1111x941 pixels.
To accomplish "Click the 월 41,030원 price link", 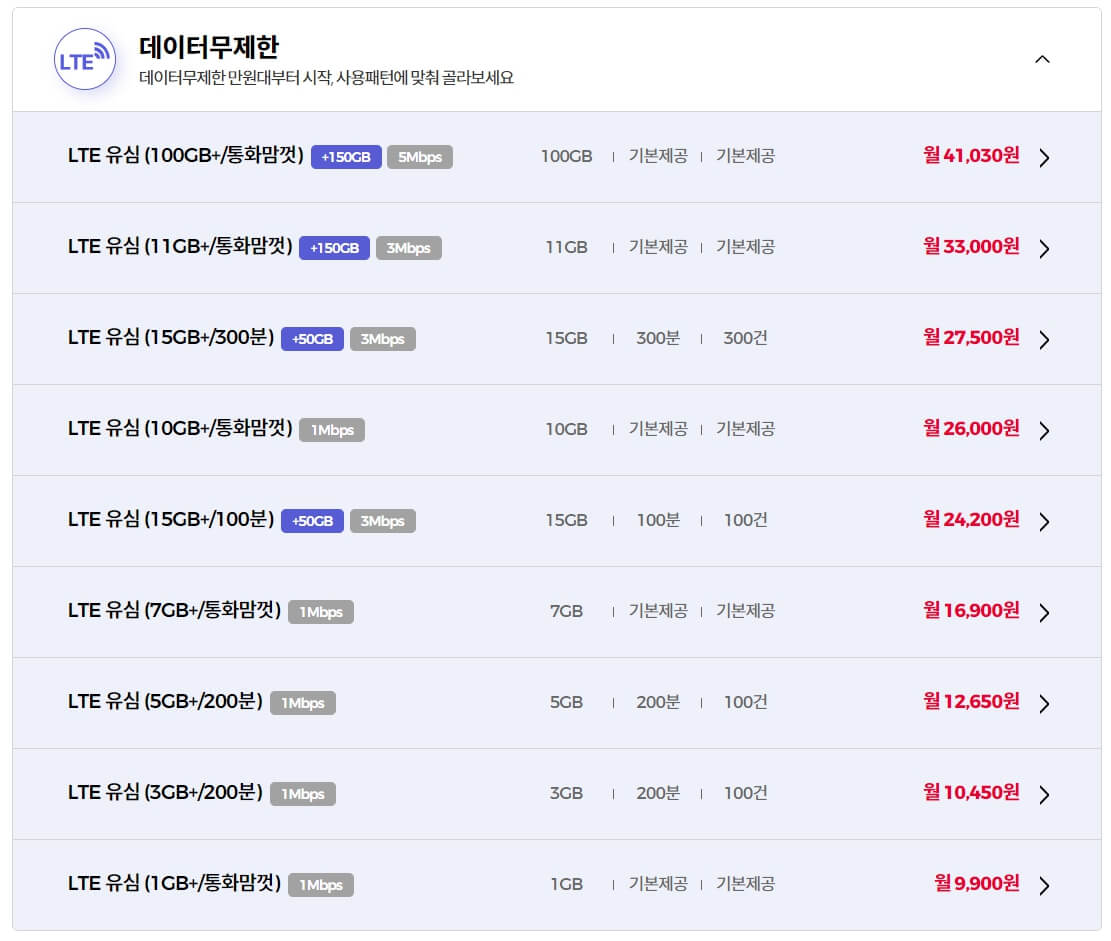I will click(x=971, y=156).
